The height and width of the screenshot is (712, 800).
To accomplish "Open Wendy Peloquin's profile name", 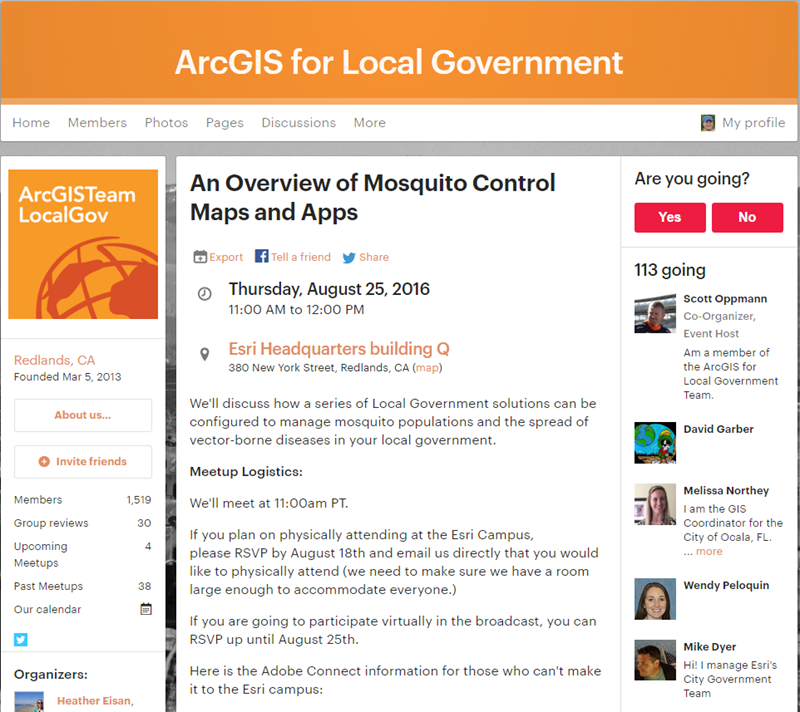I will click(x=726, y=585).
